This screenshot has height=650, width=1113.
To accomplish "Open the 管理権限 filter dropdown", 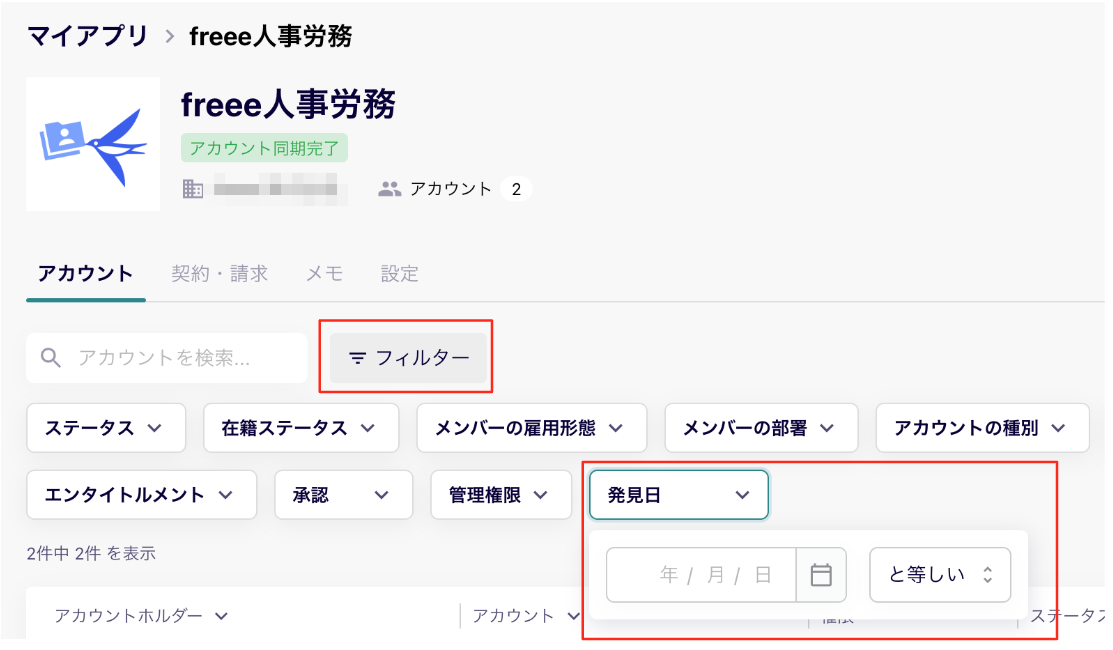I will (x=501, y=495).
